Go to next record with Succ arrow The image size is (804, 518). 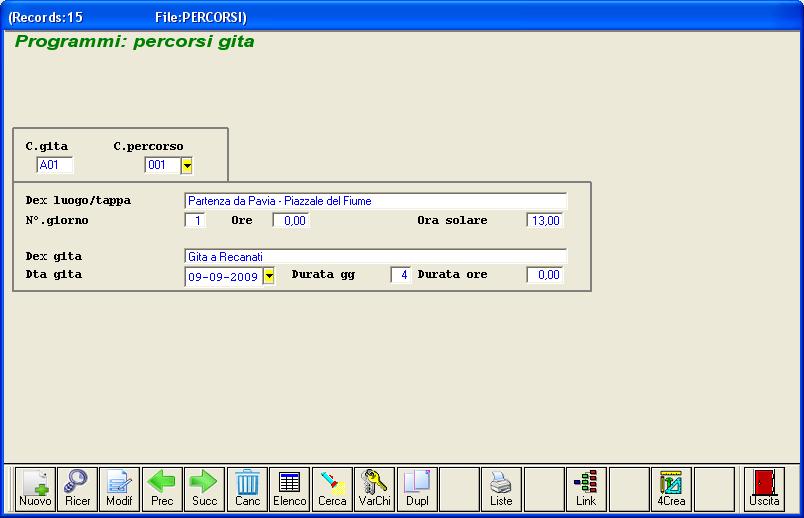click(205, 489)
